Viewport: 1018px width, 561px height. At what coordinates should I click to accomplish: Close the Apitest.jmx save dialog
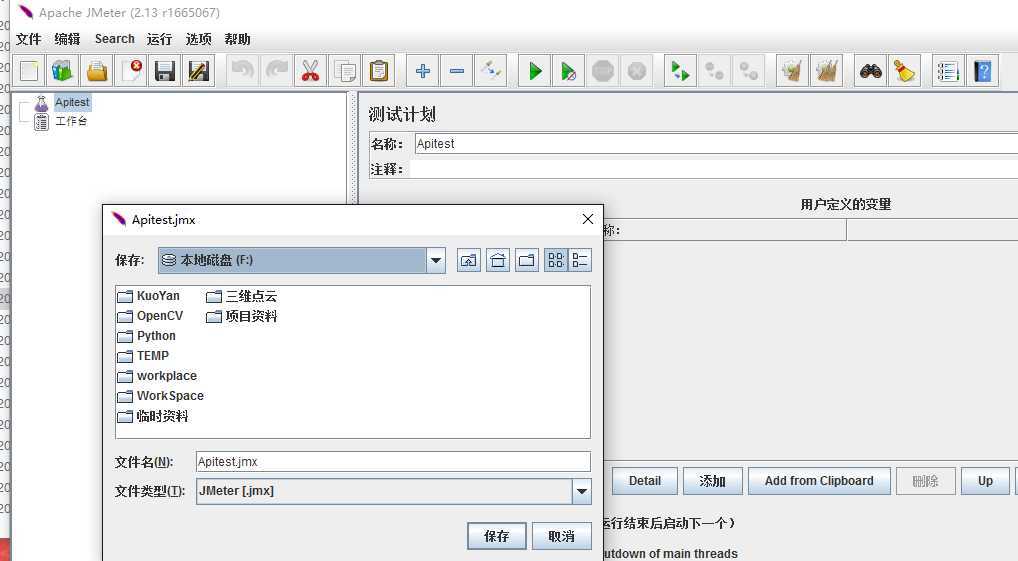tap(588, 219)
